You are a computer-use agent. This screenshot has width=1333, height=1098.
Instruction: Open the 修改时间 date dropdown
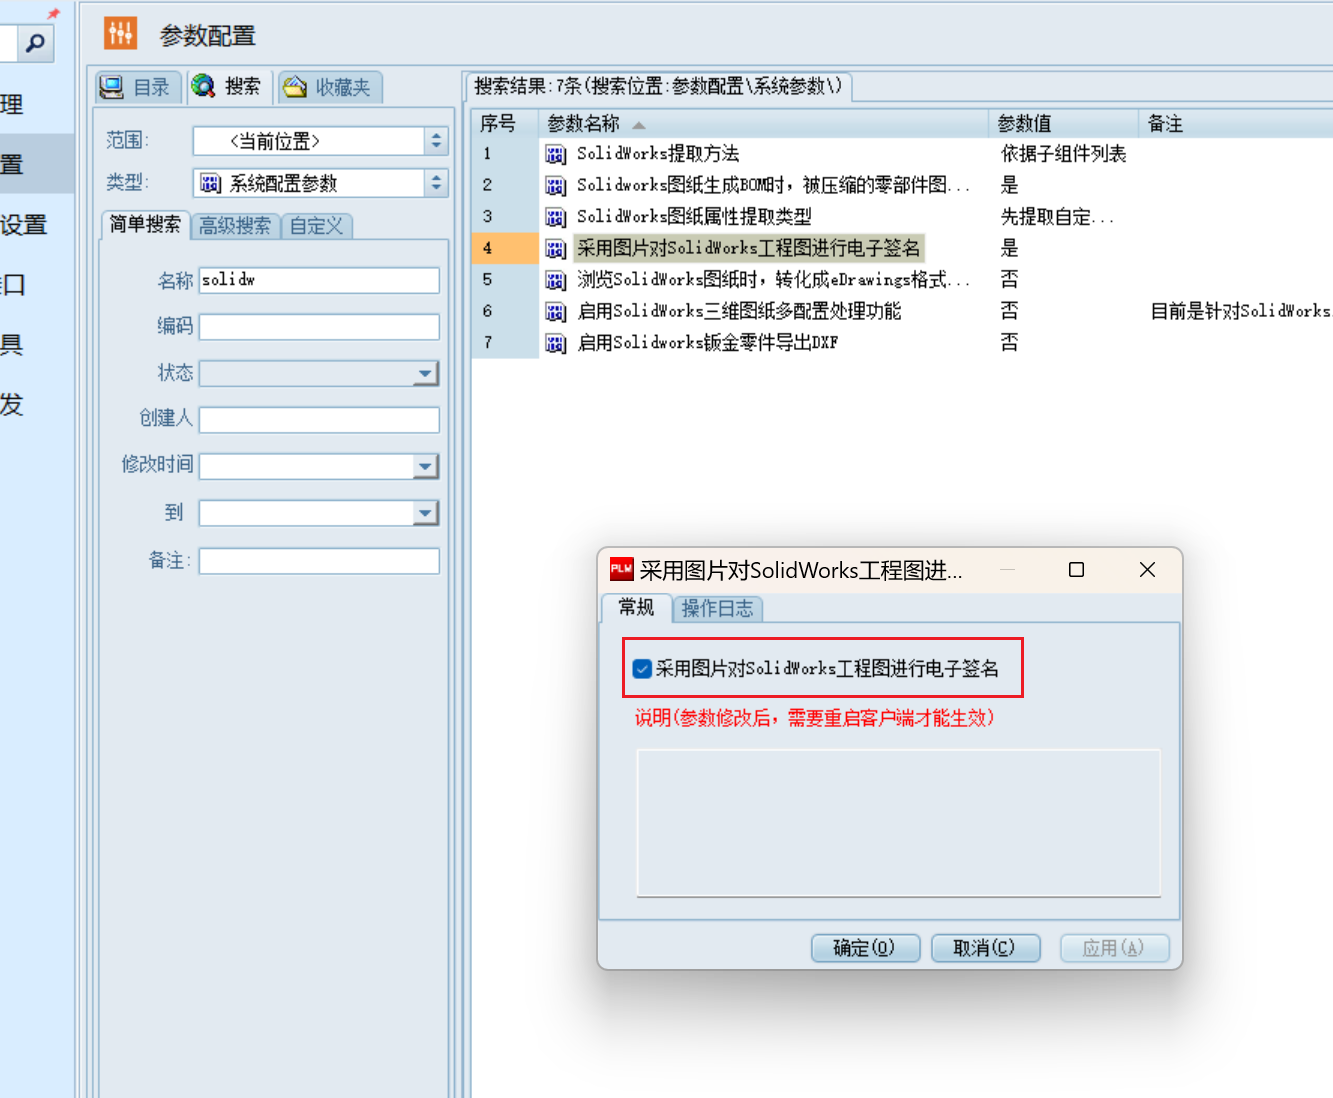(x=426, y=466)
